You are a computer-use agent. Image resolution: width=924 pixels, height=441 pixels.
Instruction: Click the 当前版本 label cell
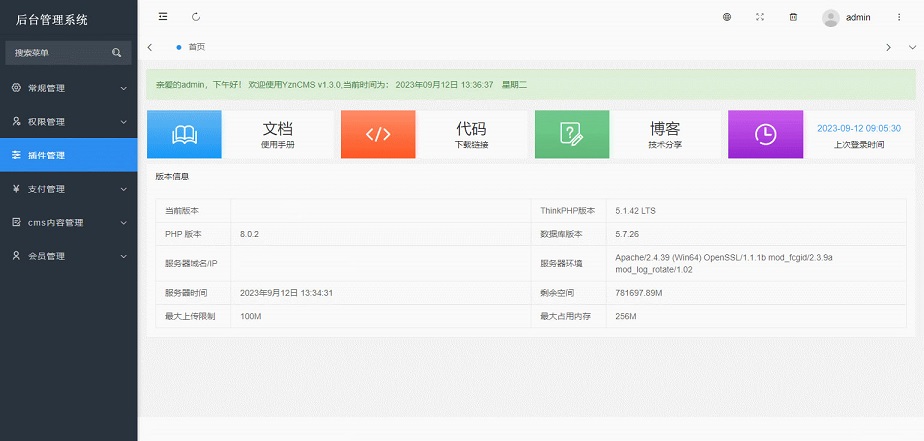pyautogui.click(x=193, y=210)
